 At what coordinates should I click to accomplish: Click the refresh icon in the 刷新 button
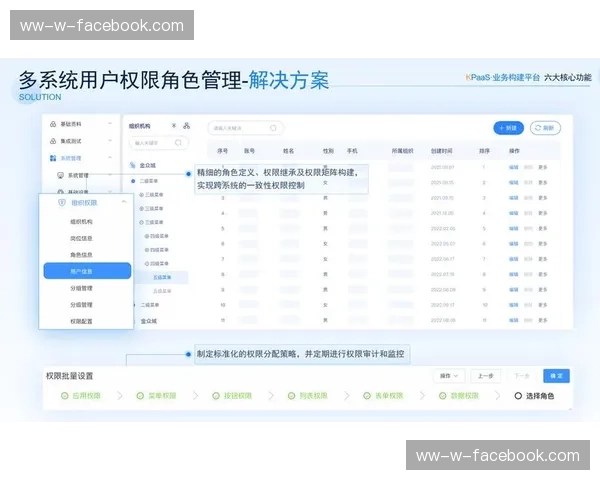click(x=538, y=128)
